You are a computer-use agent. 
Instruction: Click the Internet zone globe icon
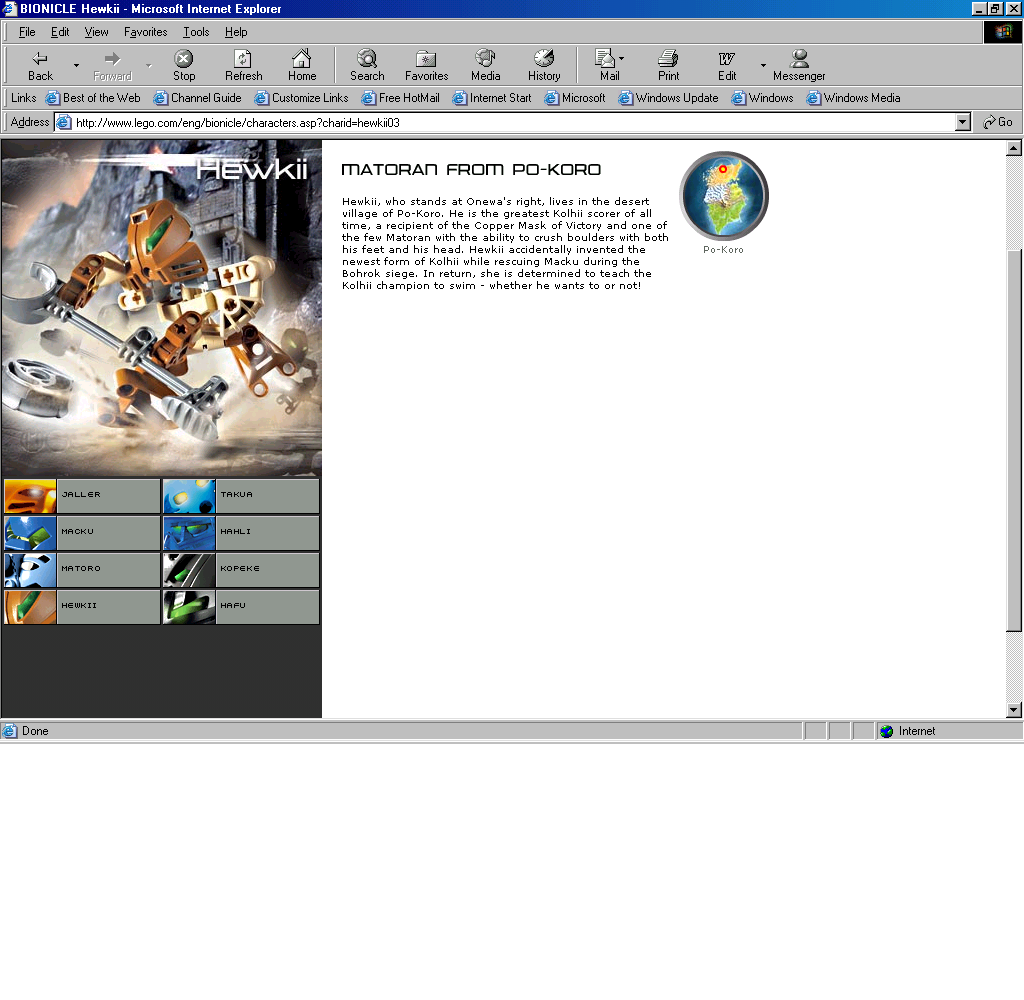point(886,731)
